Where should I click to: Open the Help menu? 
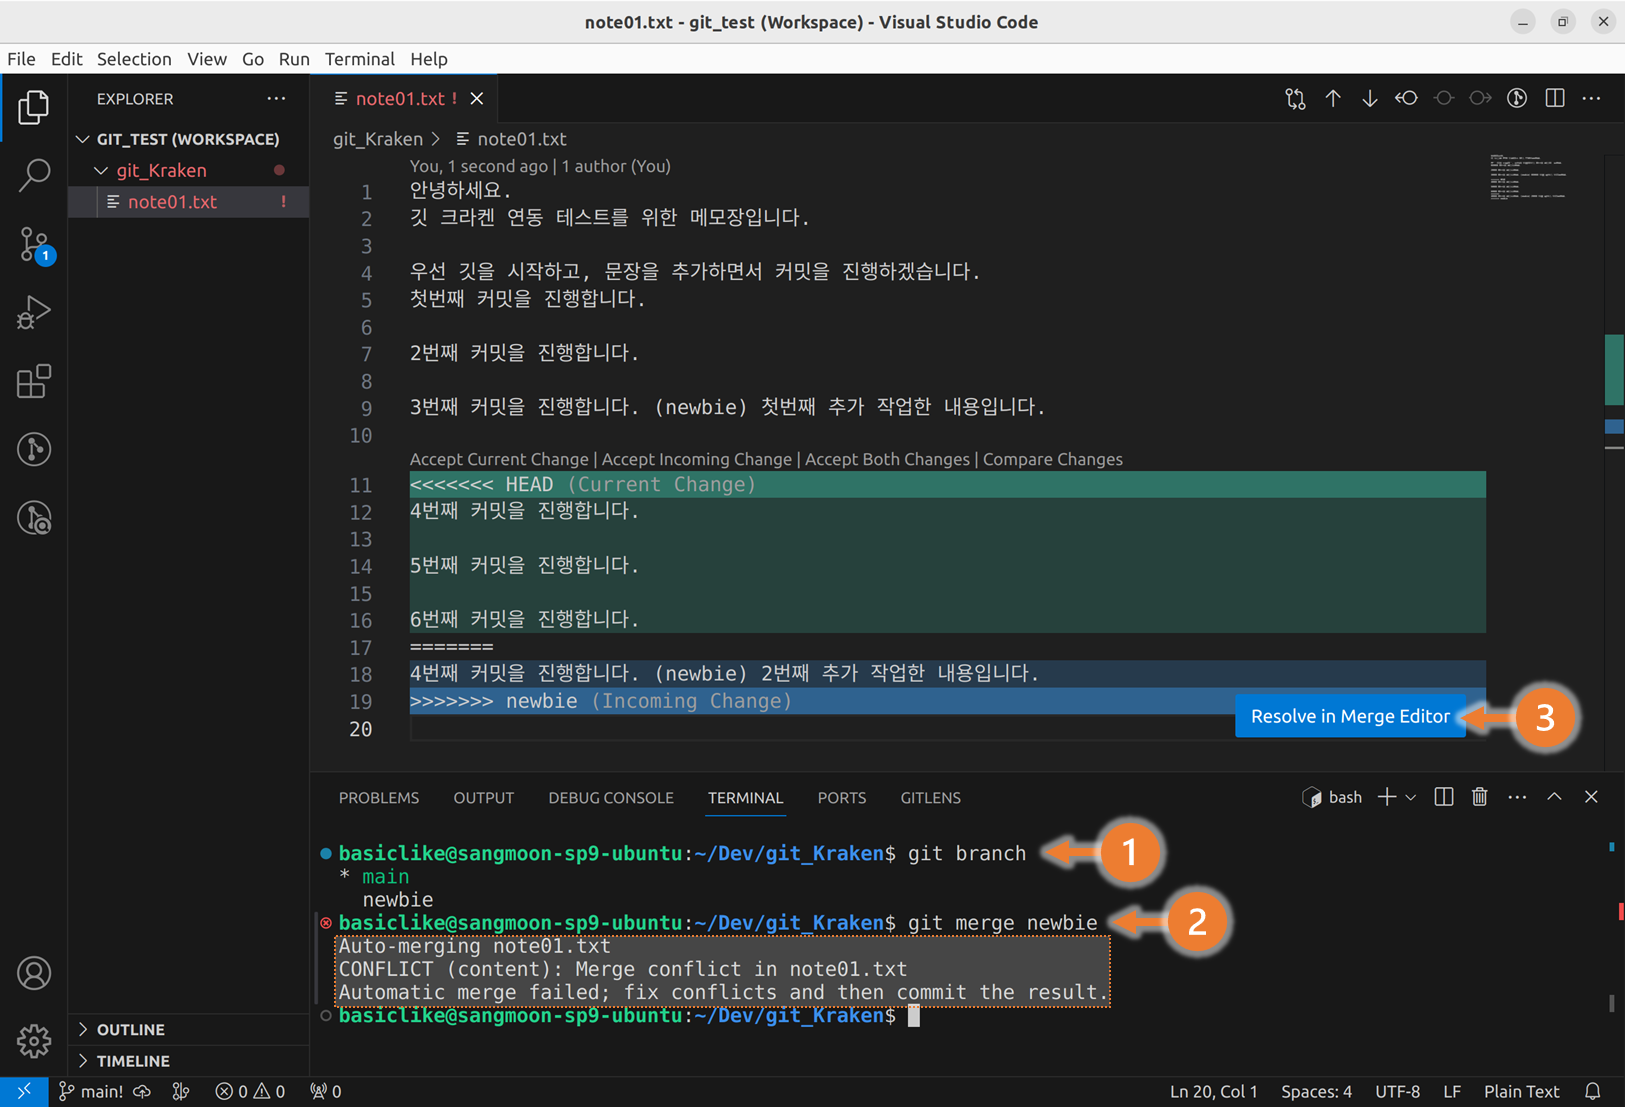click(429, 59)
